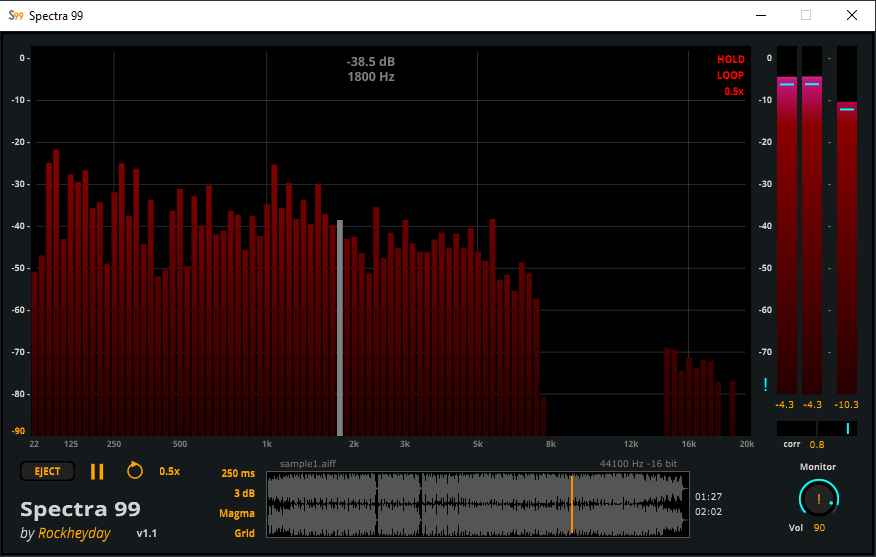
Task: Click the Spectra 99 title bar icon
Action: 16,16
